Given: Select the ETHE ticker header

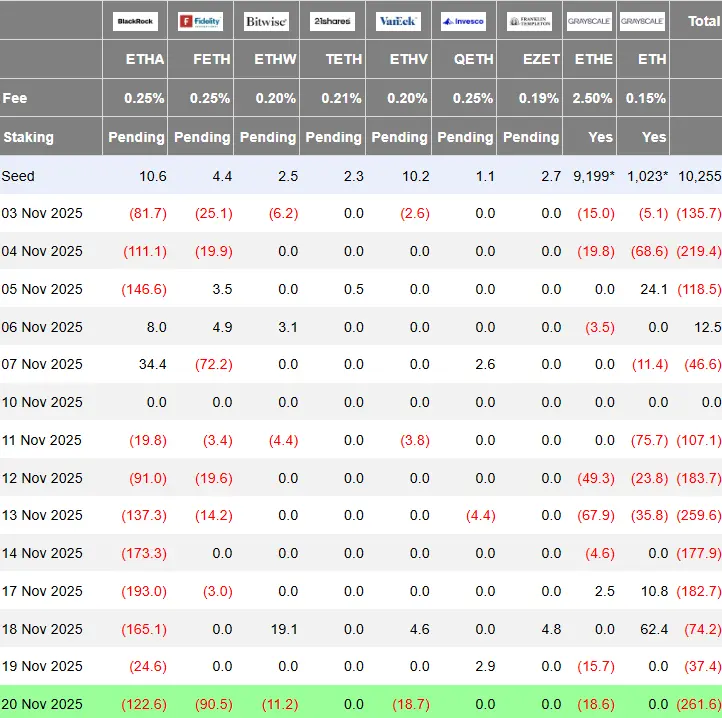Looking at the screenshot, I should (x=594, y=59).
